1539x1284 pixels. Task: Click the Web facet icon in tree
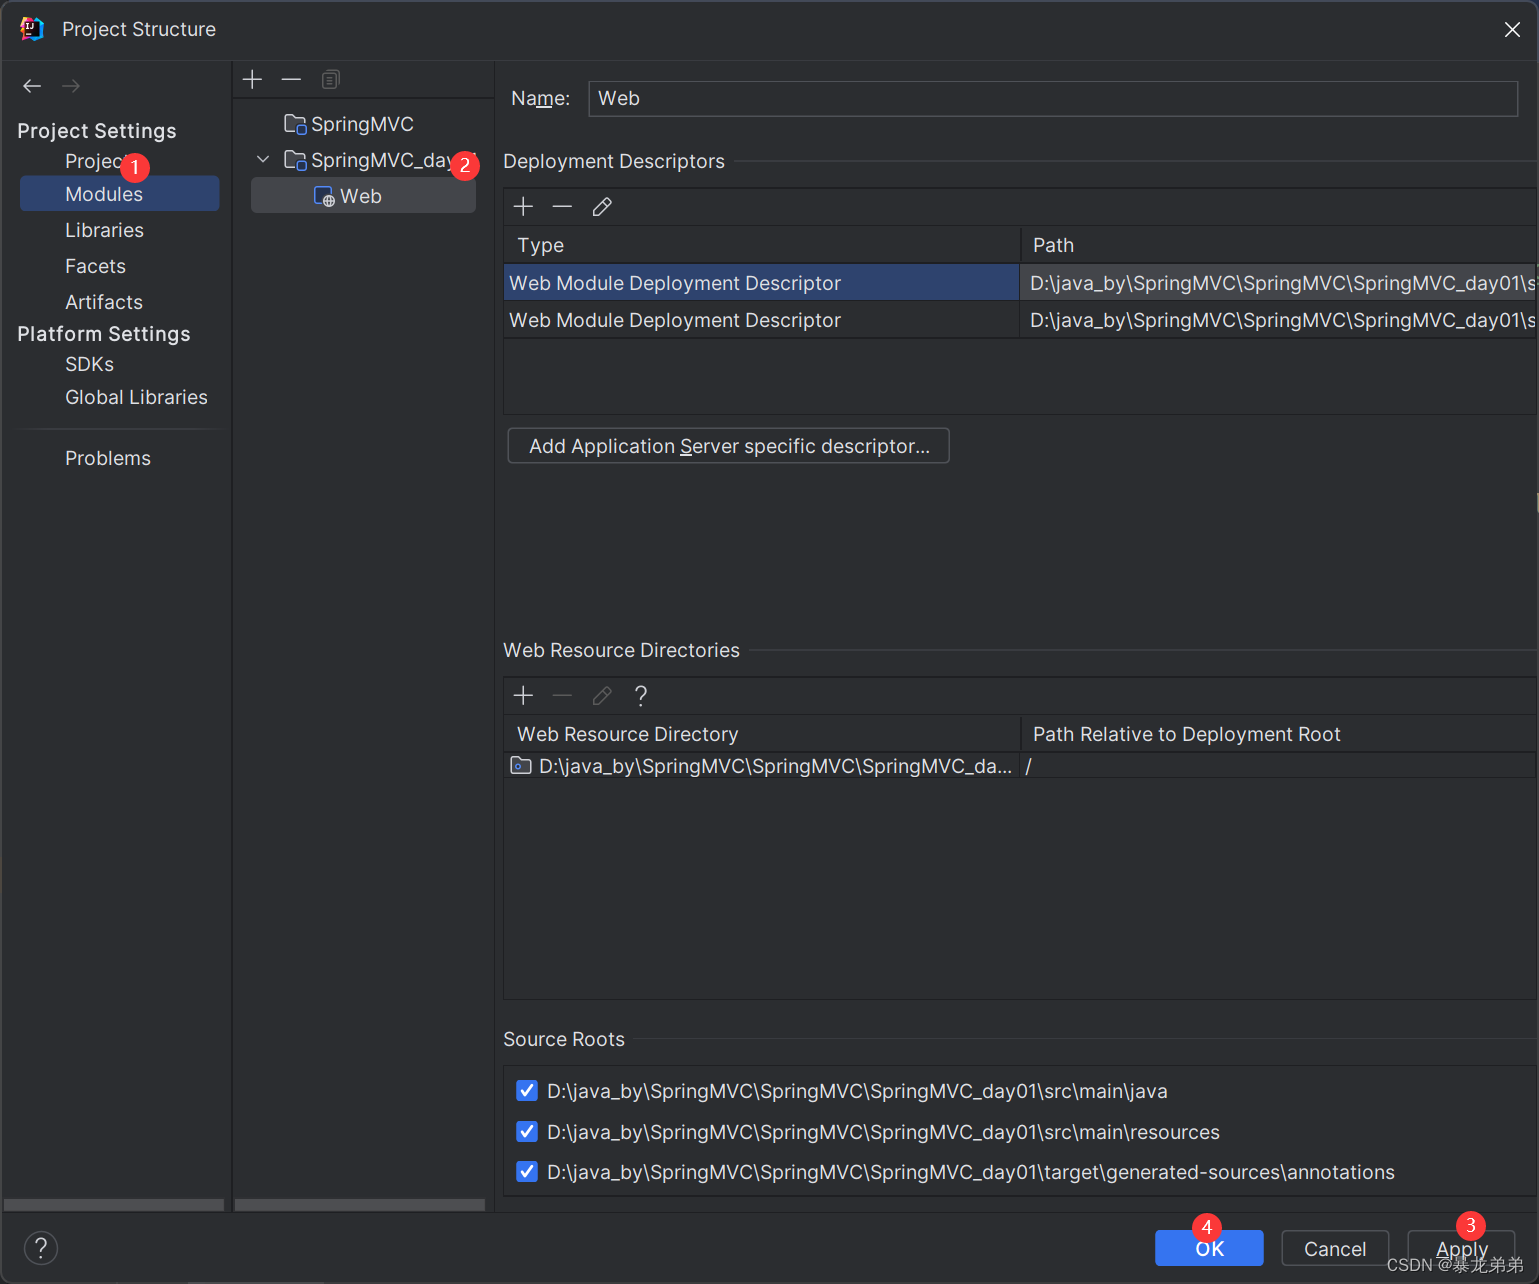point(324,197)
